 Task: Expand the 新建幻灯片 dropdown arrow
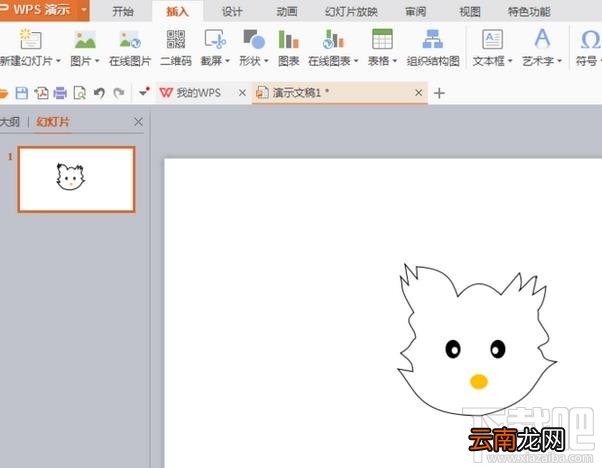[x=58, y=61]
